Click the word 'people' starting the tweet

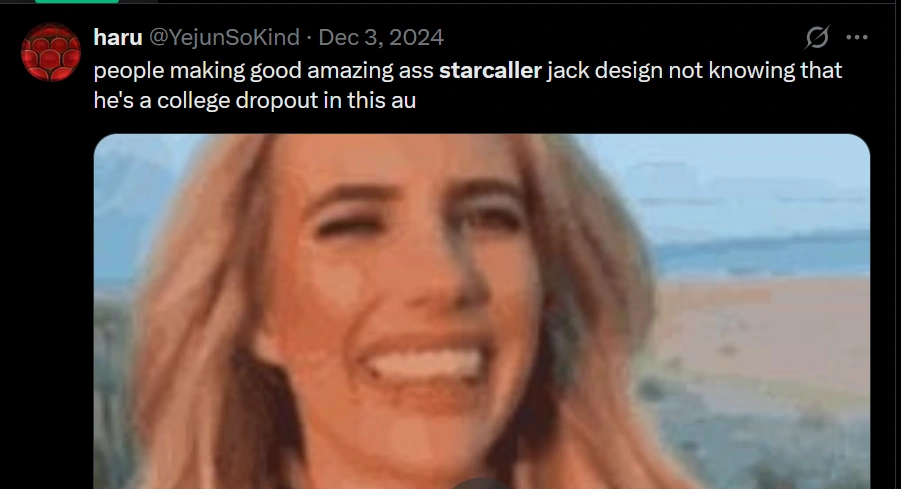(x=129, y=71)
